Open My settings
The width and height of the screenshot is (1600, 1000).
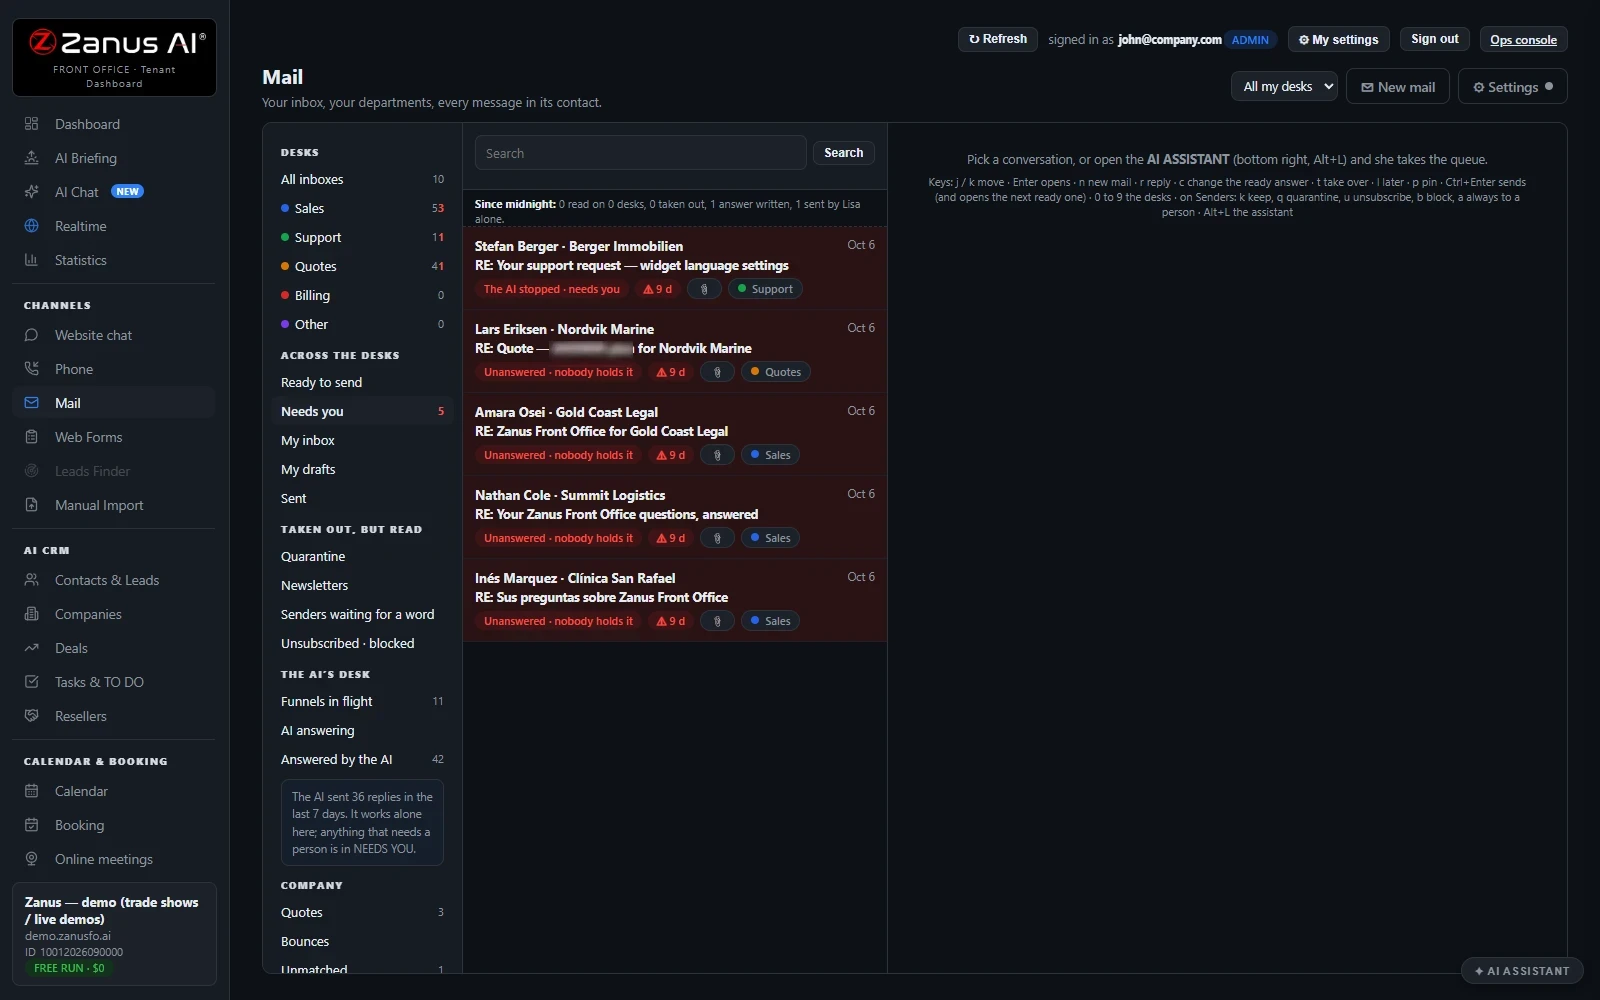pos(1338,40)
